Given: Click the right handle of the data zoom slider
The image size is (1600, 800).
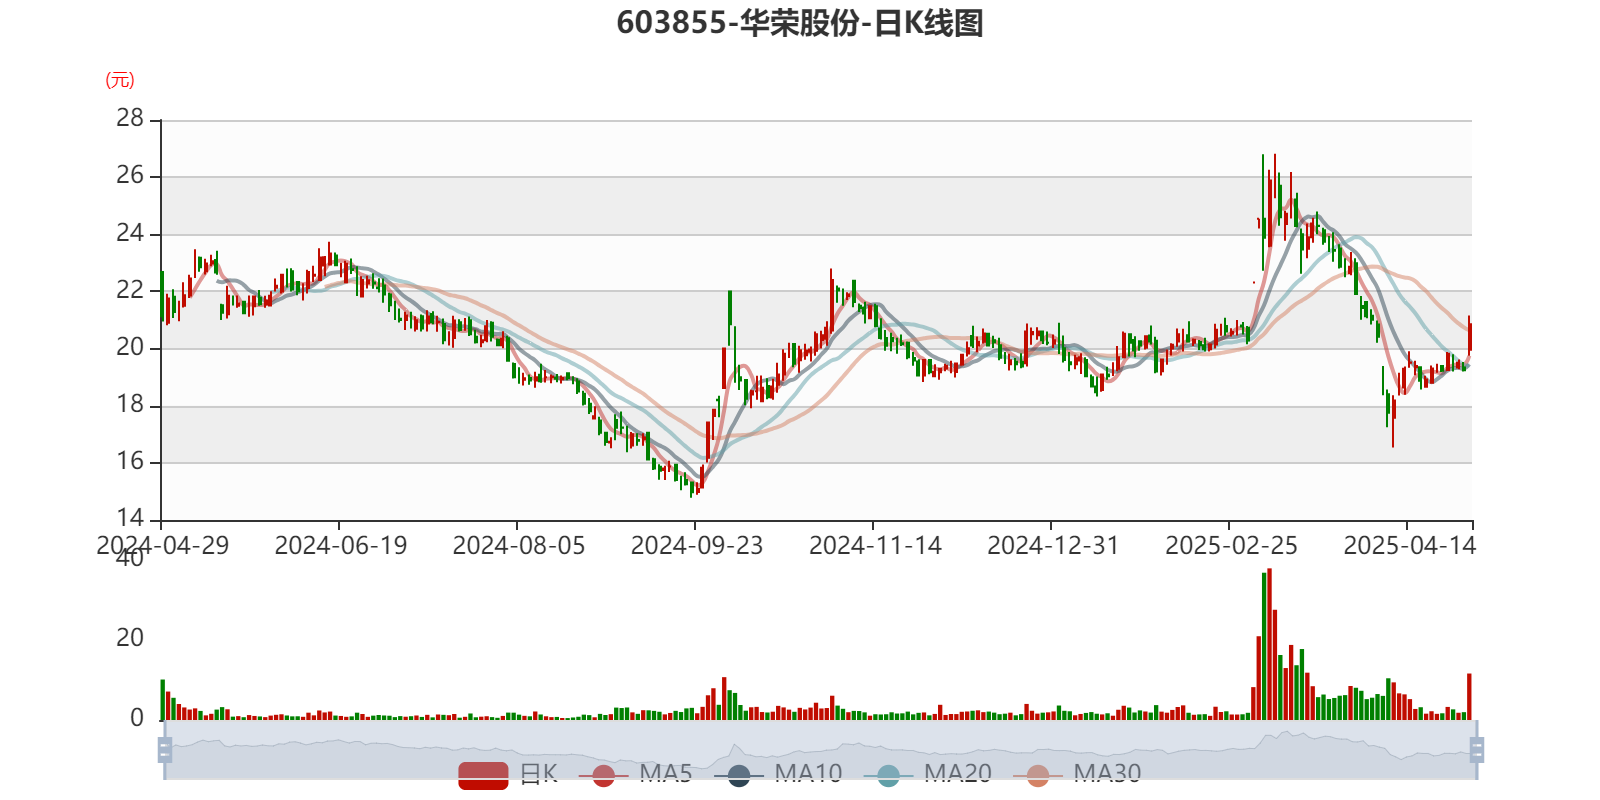Looking at the screenshot, I should pos(1476,750).
